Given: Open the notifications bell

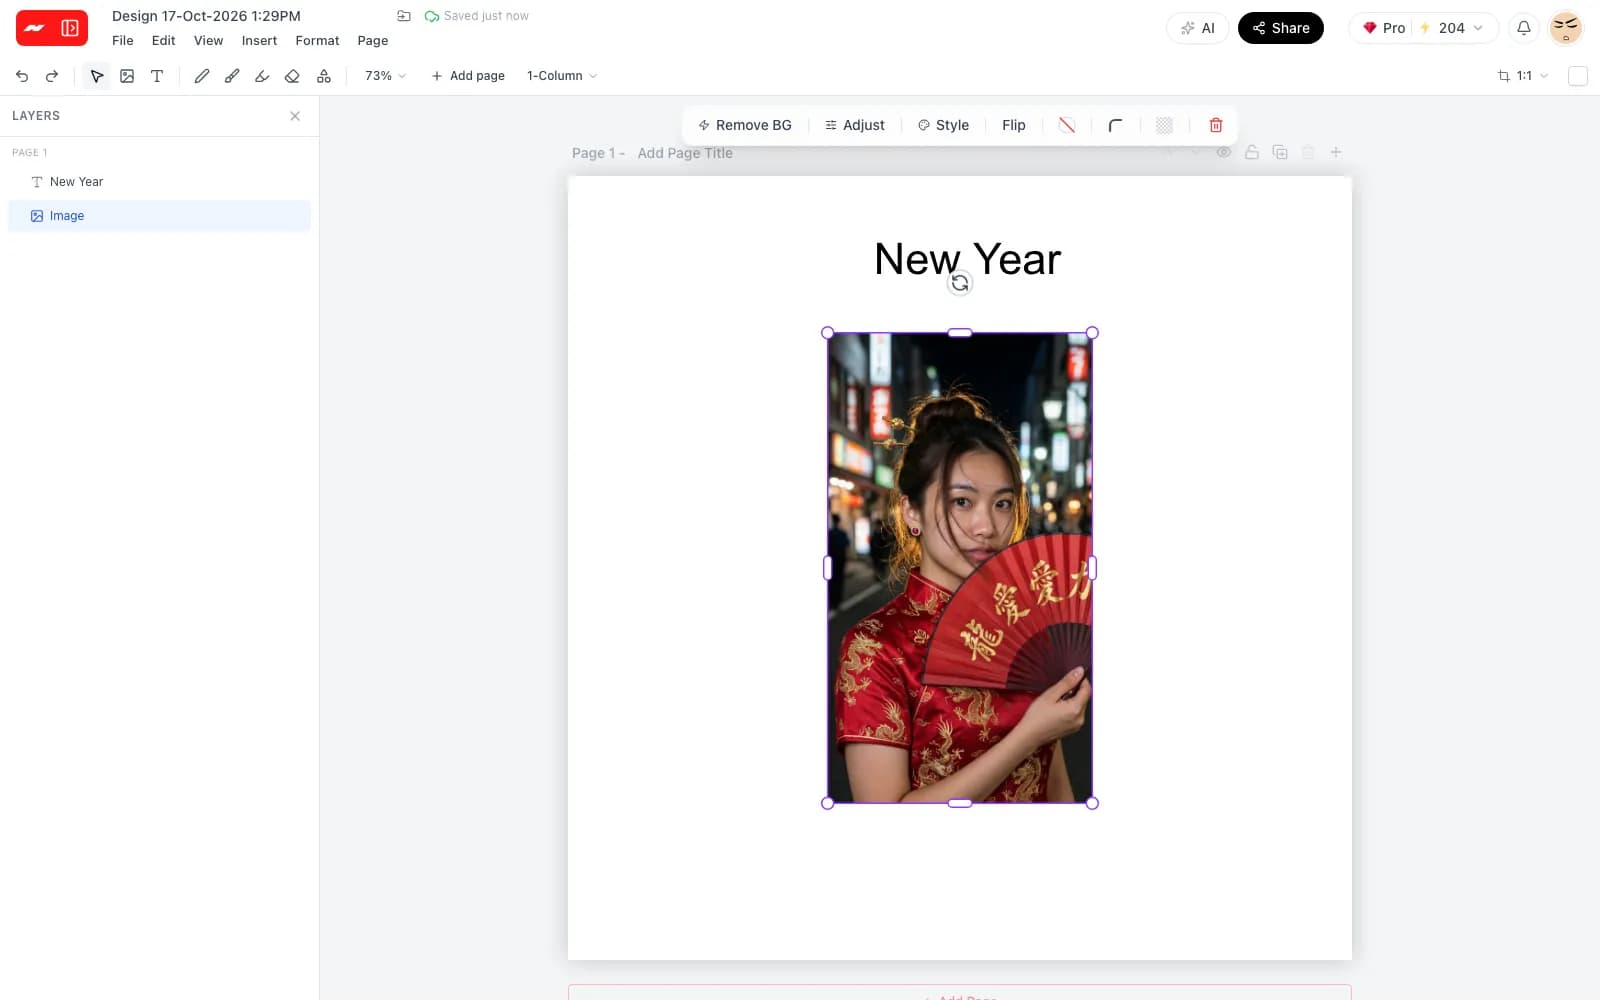Looking at the screenshot, I should [x=1524, y=28].
